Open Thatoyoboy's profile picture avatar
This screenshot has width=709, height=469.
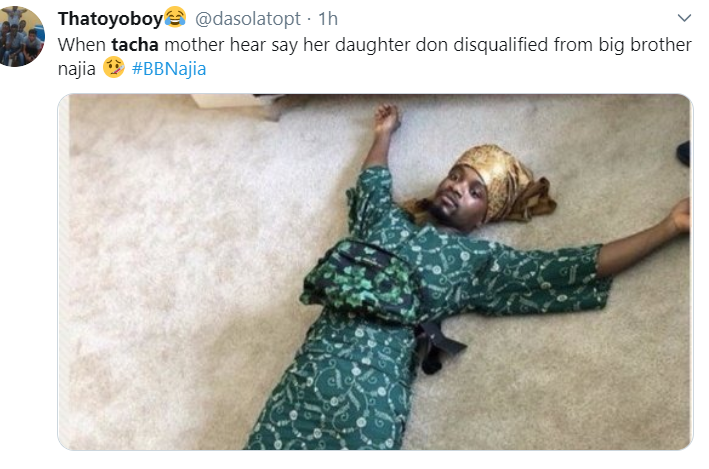click(20, 36)
